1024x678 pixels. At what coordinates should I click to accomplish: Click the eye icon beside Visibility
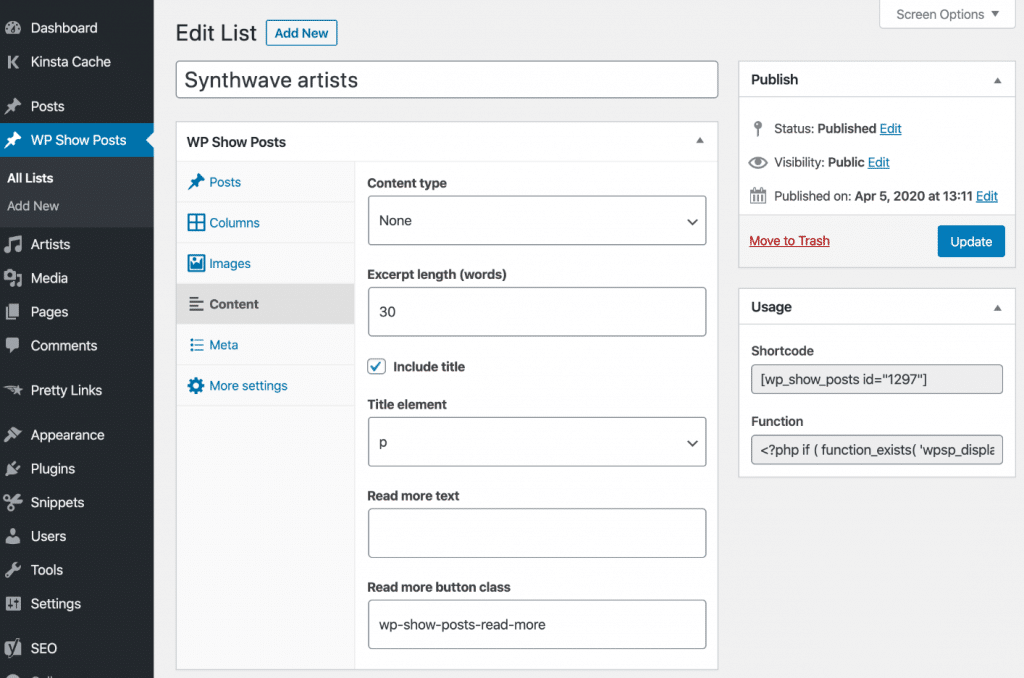(x=758, y=162)
